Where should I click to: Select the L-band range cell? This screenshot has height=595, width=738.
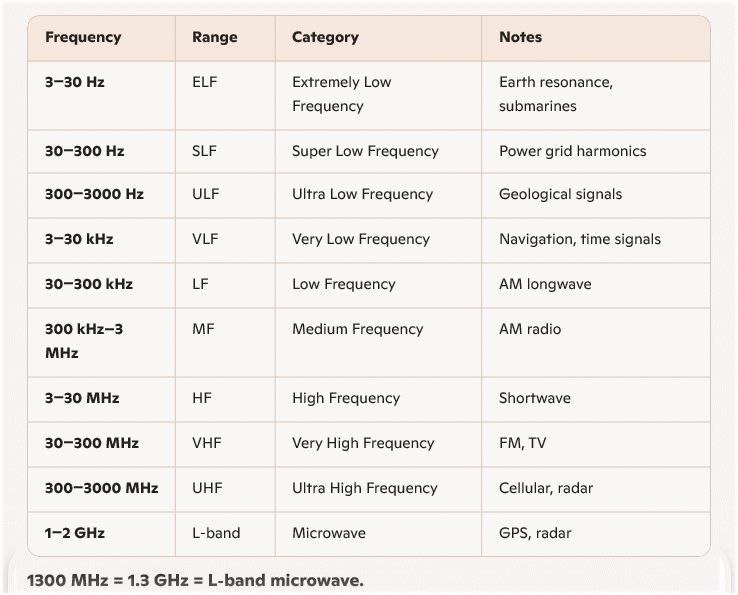[x=216, y=533]
